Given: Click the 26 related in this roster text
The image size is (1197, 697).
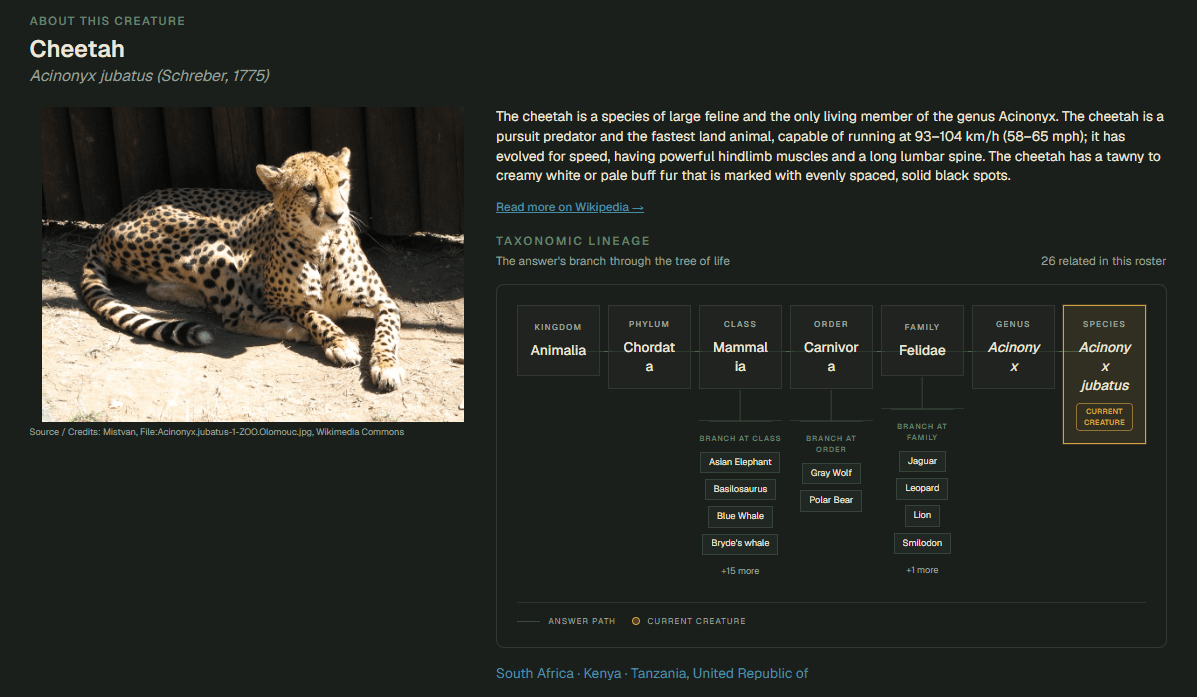Looking at the screenshot, I should click(1103, 261).
